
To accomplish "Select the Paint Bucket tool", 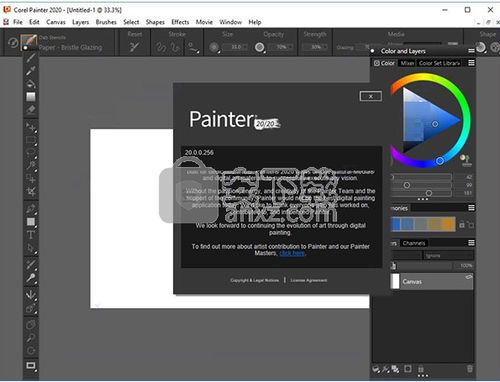I will pyautogui.click(x=31, y=84).
